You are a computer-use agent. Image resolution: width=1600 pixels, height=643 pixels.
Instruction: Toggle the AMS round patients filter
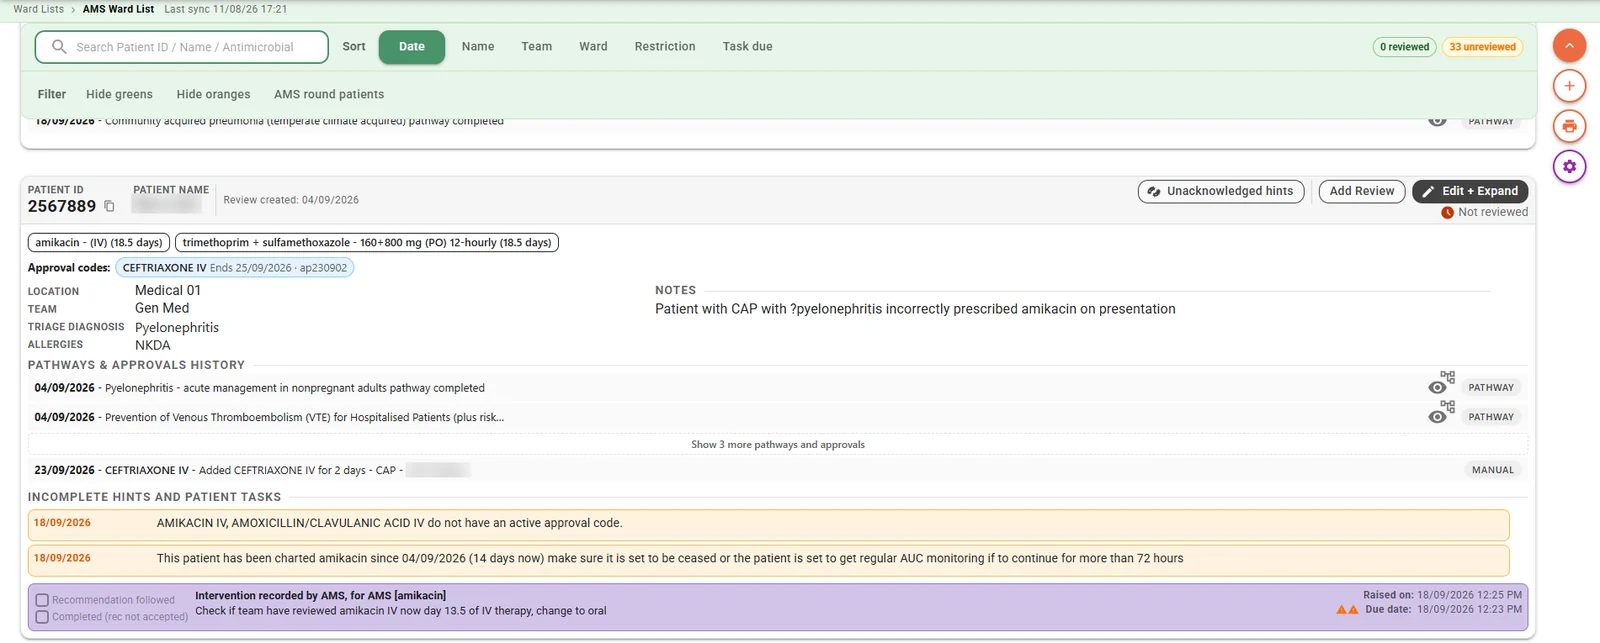click(329, 94)
